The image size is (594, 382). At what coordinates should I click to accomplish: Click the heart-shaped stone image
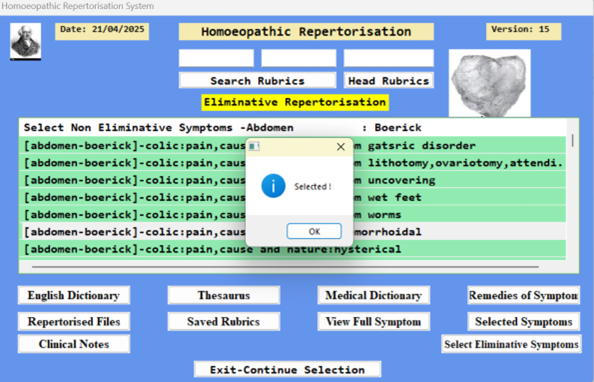point(489,83)
